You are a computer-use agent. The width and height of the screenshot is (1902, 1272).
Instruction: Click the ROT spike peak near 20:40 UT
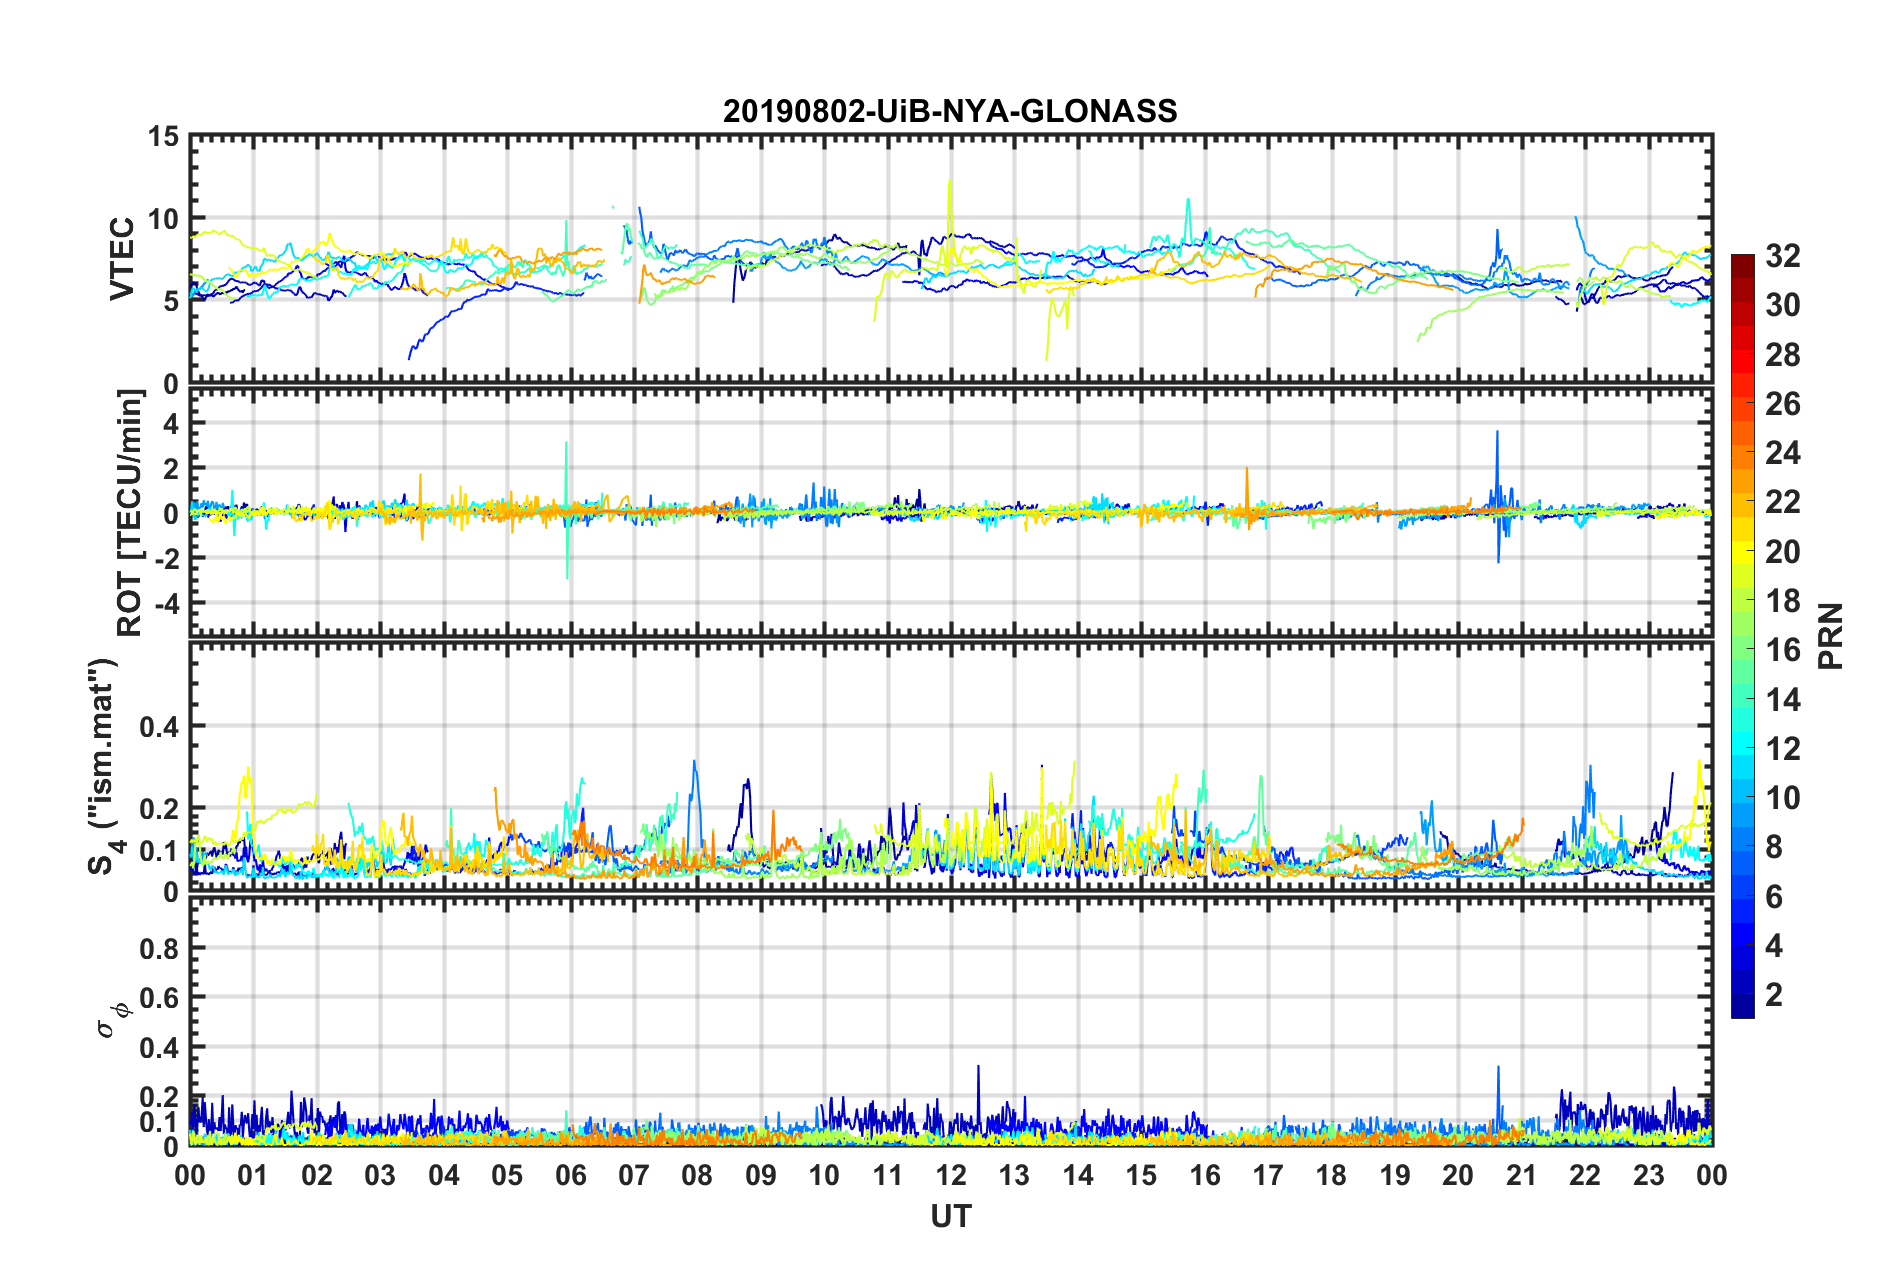point(1497,433)
